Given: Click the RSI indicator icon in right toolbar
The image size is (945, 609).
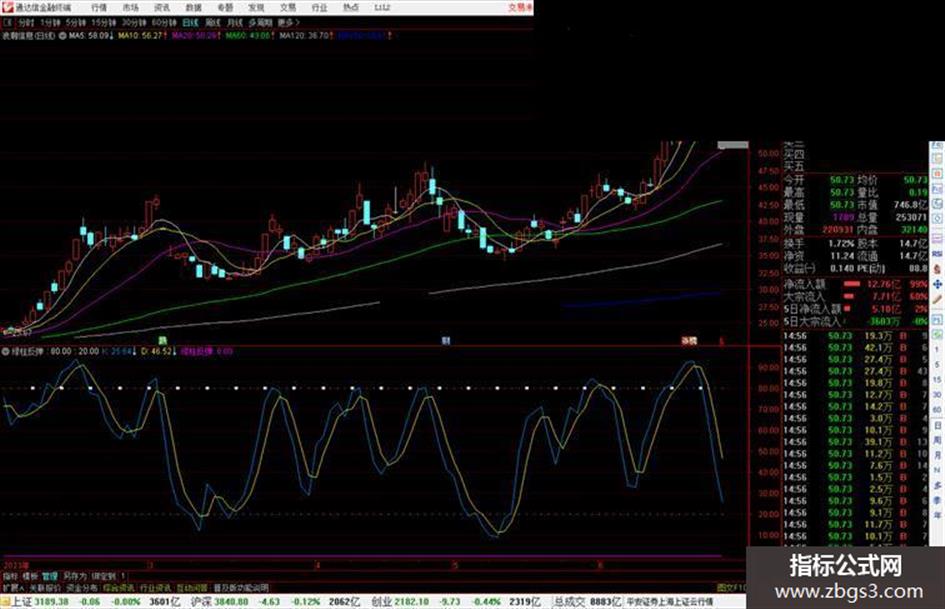Looking at the screenshot, I should pos(937,254).
